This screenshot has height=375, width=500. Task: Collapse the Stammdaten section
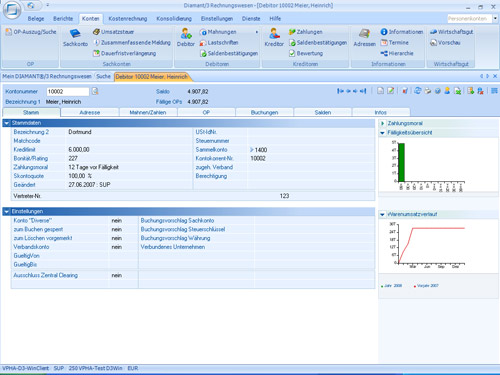pos(6,123)
